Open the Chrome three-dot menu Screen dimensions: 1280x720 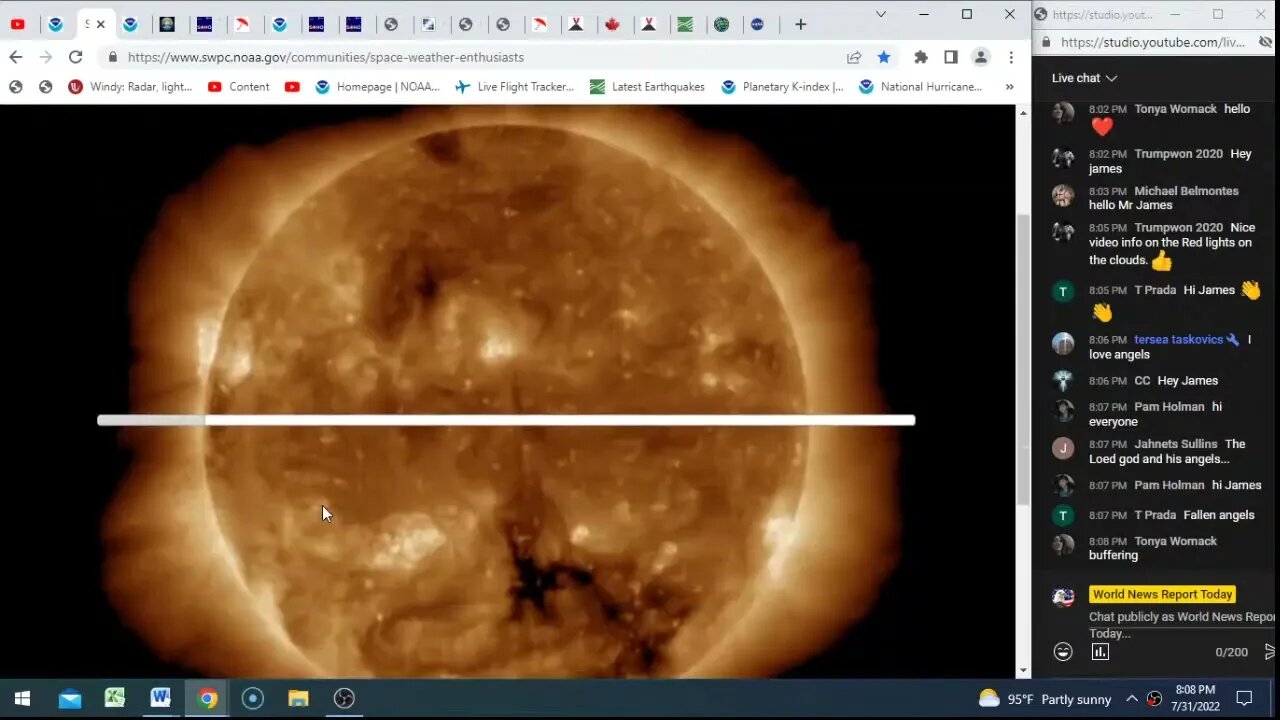point(1011,57)
